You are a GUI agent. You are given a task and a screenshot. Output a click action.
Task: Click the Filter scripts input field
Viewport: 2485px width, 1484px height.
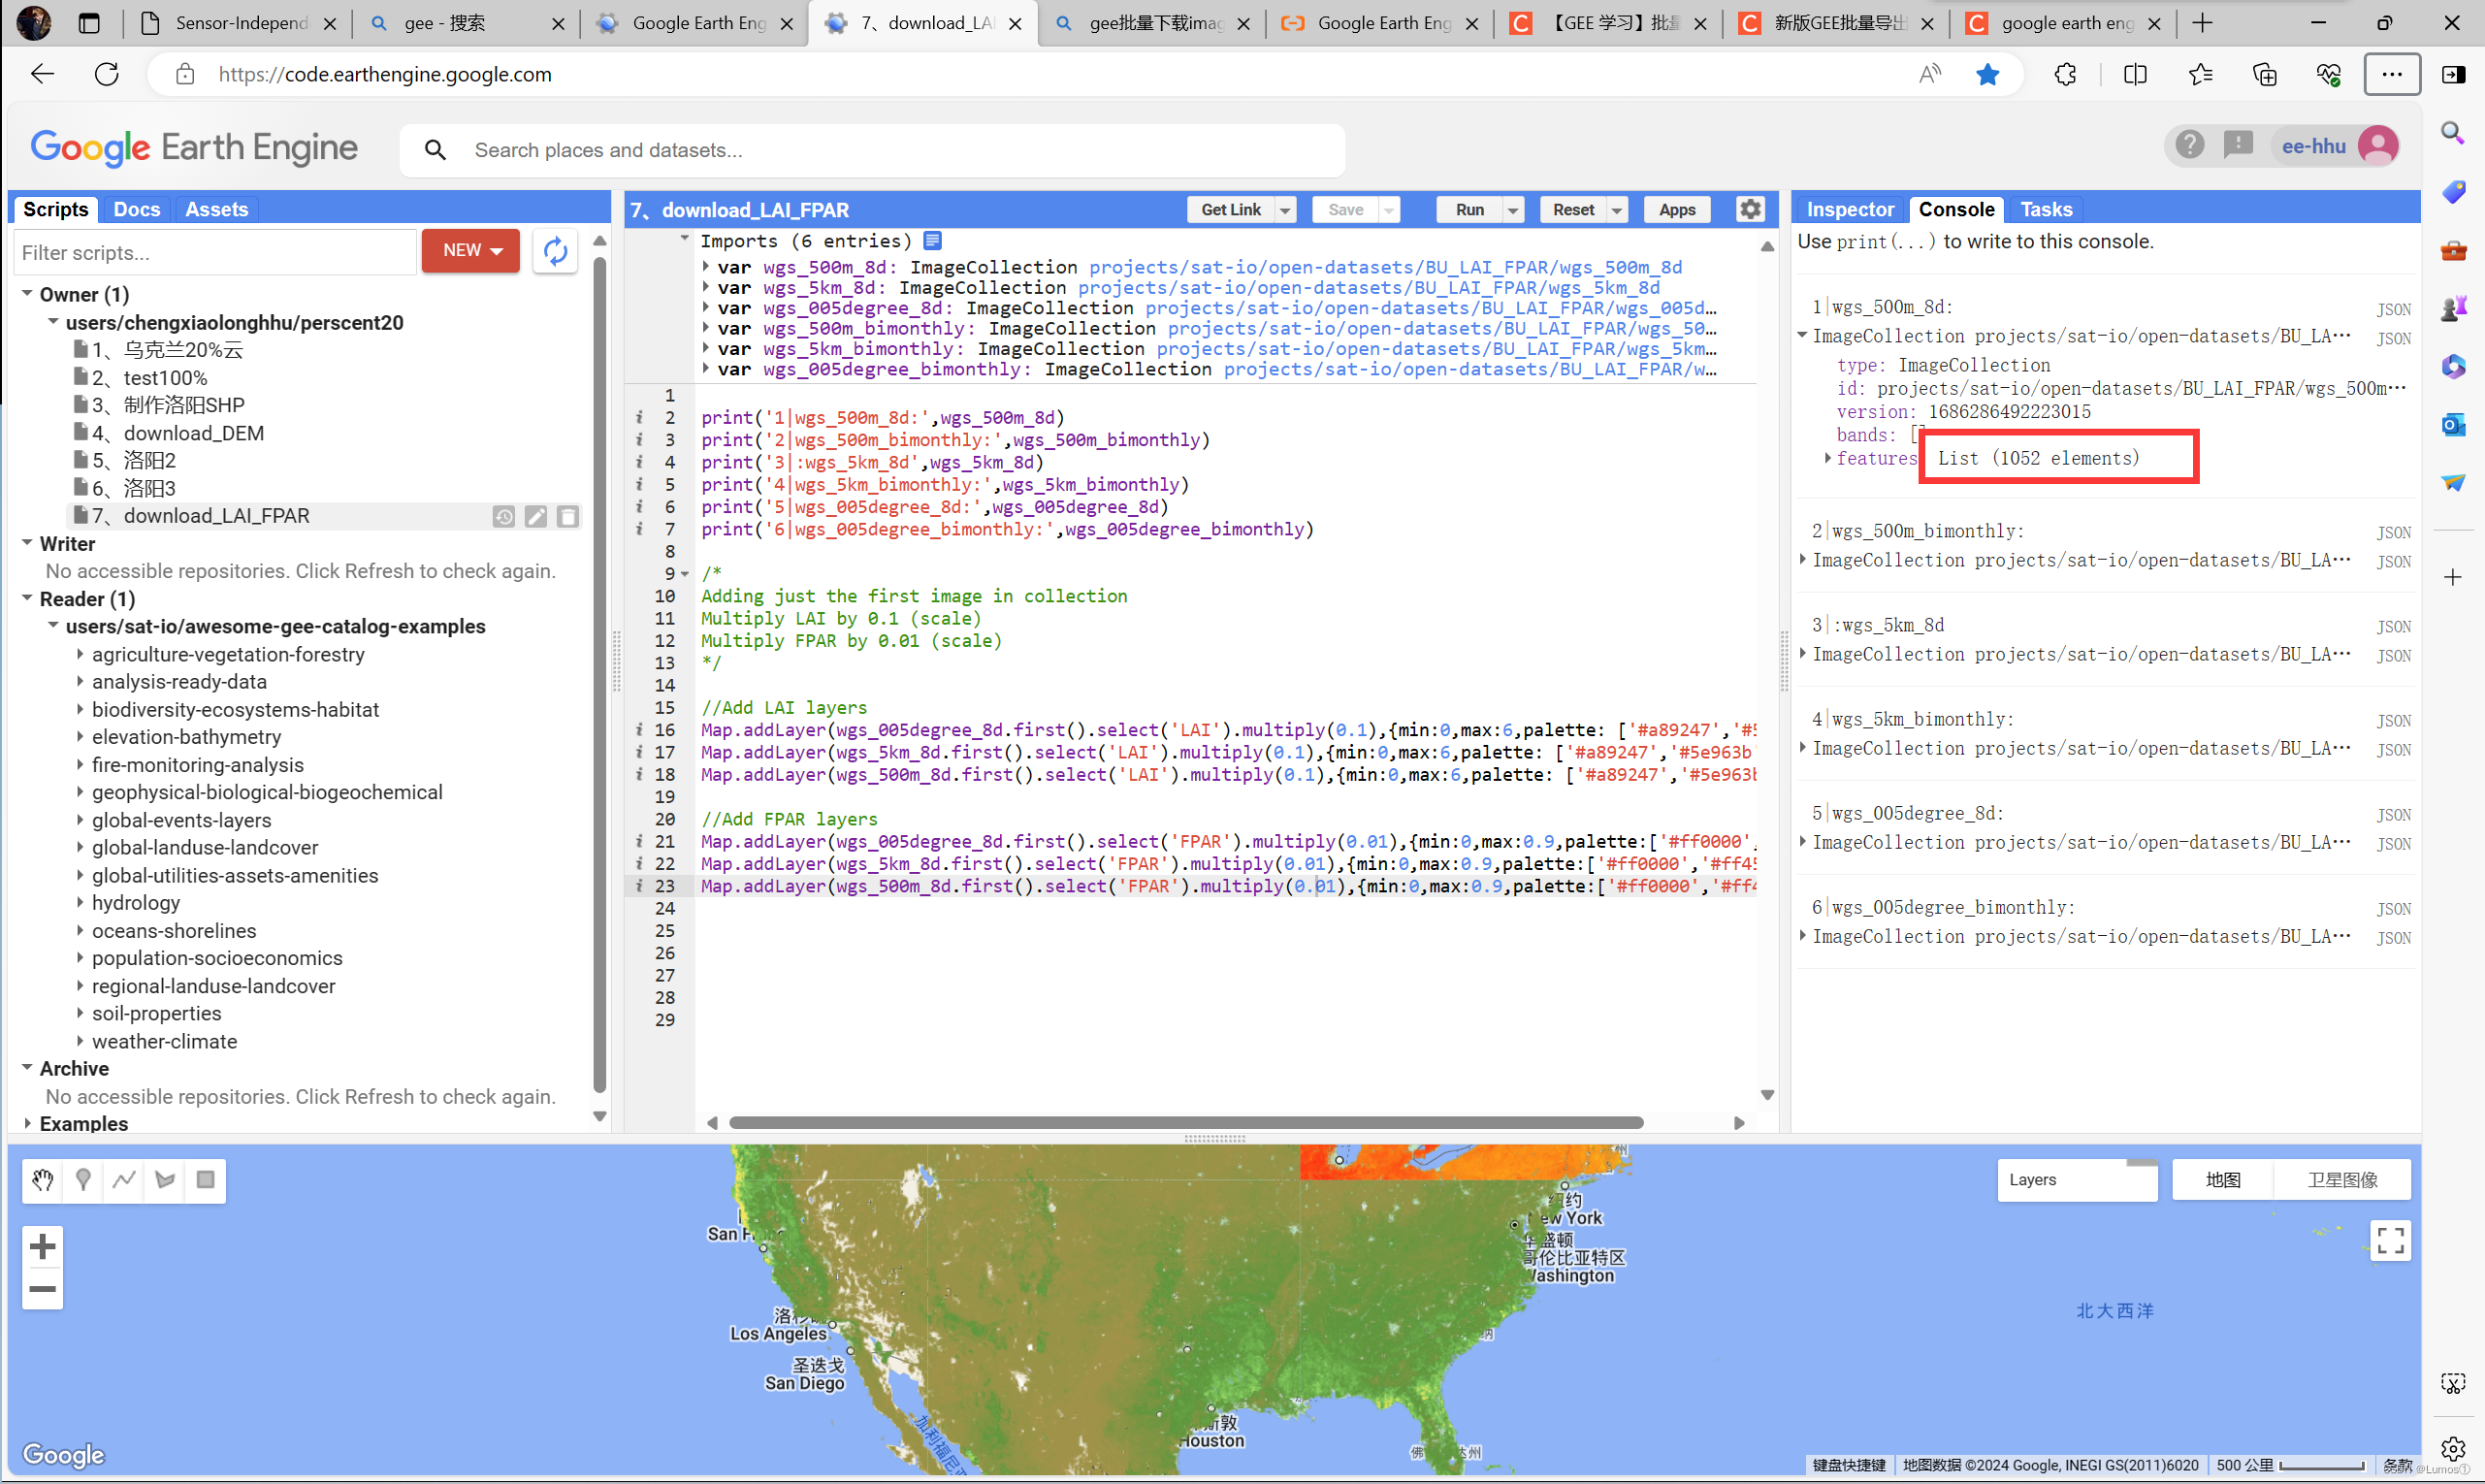pyautogui.click(x=214, y=252)
